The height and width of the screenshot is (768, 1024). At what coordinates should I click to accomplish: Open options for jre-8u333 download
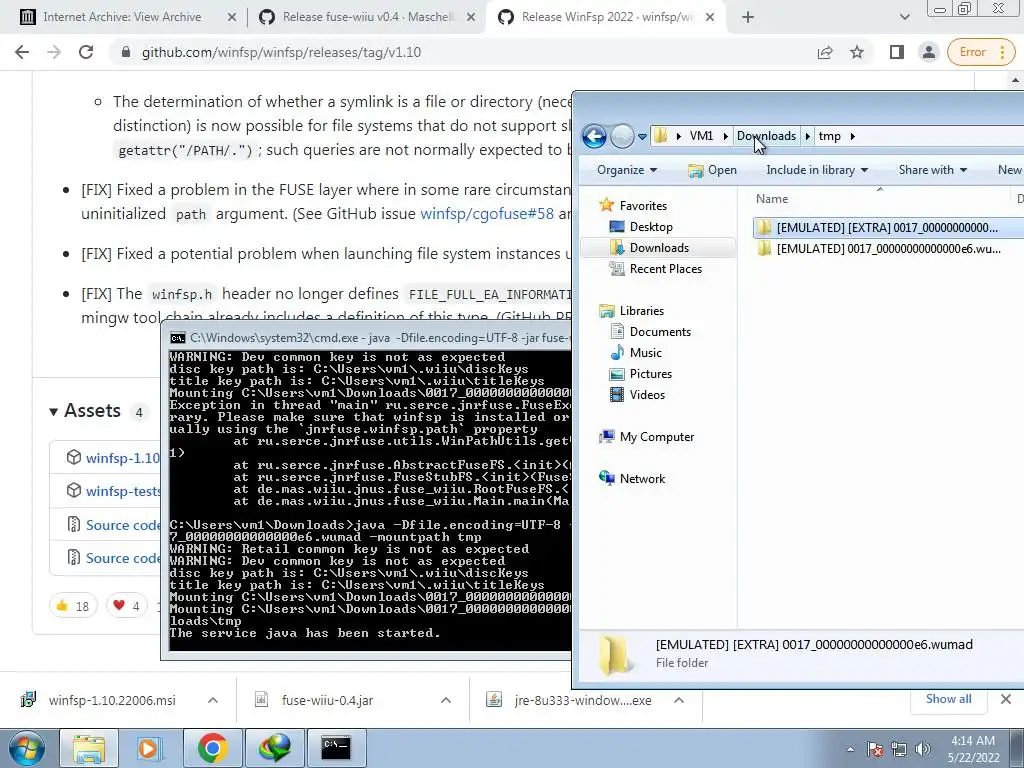coord(679,700)
